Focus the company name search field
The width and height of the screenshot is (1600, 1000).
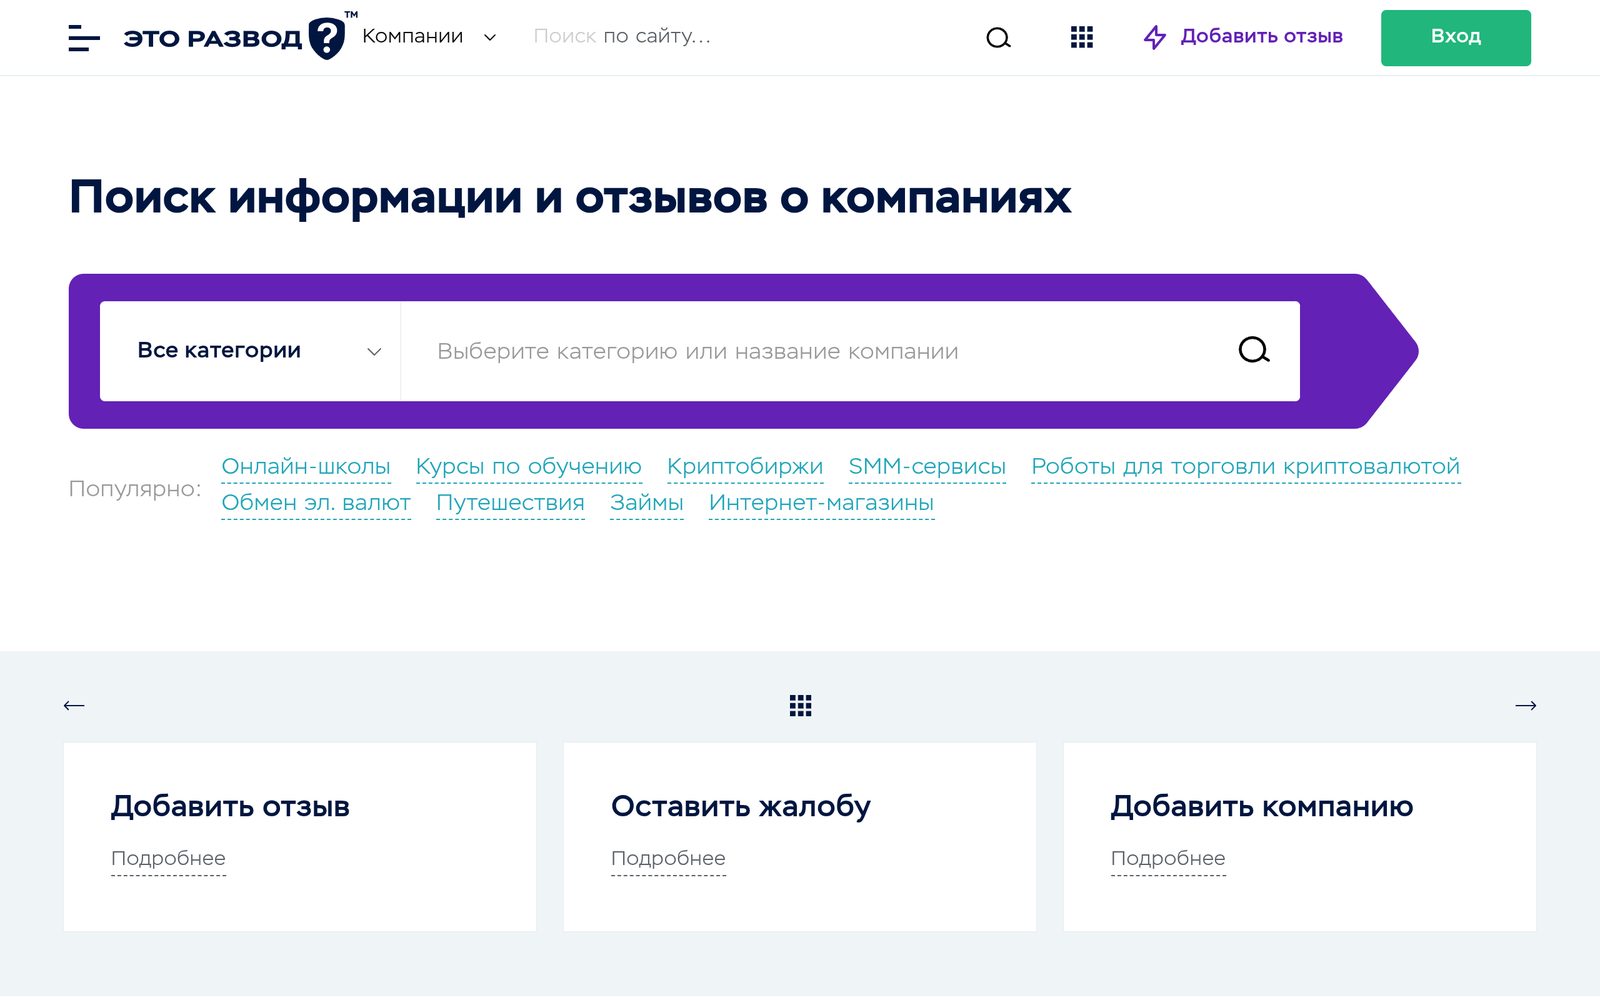point(818,351)
